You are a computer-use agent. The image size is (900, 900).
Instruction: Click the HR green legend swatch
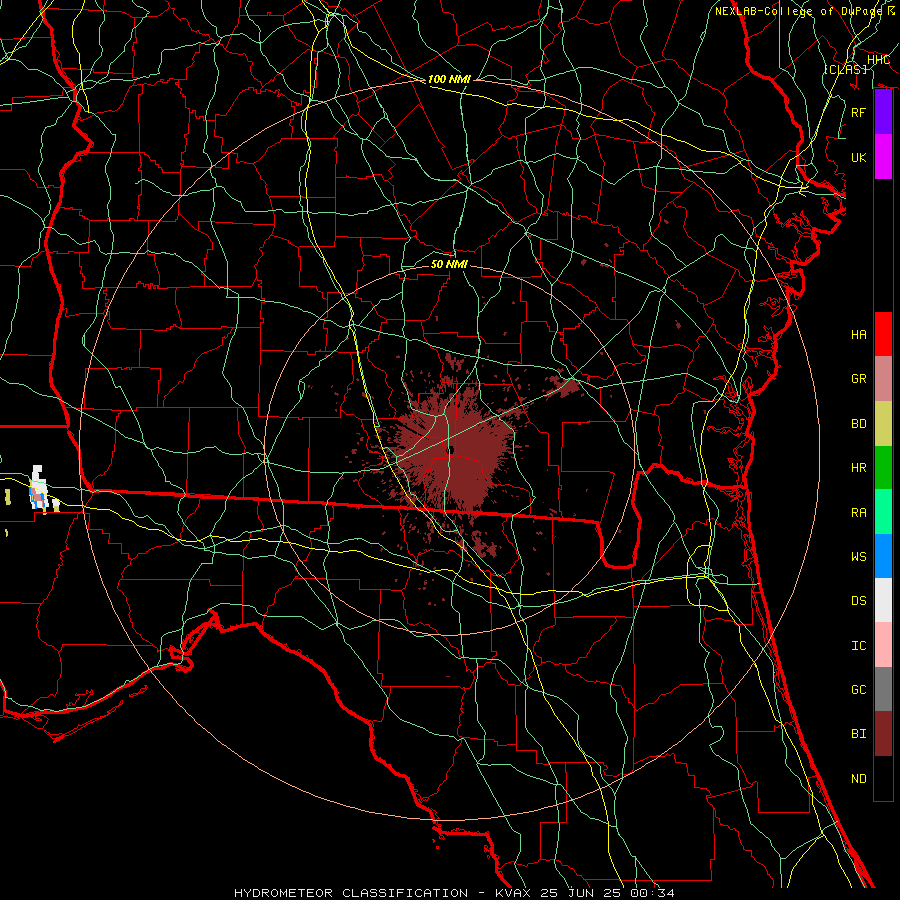pyautogui.click(x=883, y=467)
